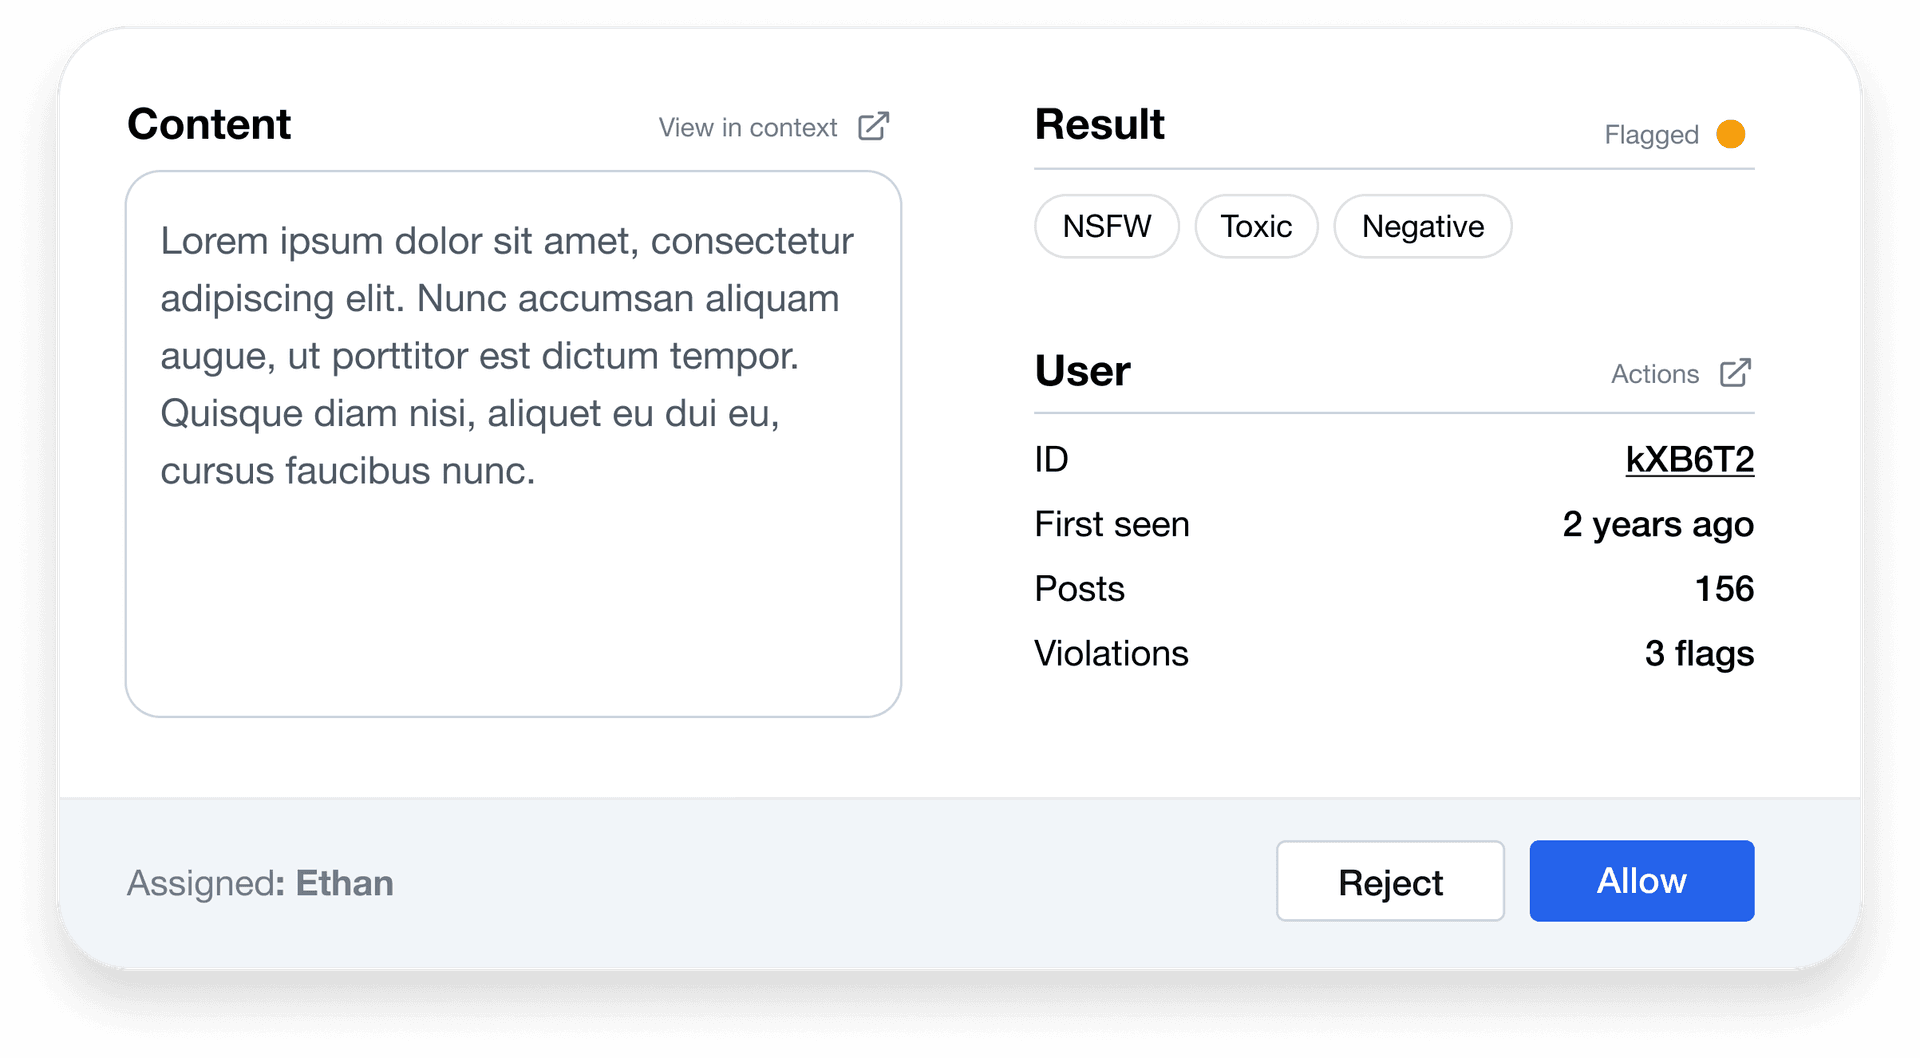Viewport: 1920px width, 1058px height.
Task: Select the Result section header
Action: (x=1099, y=124)
